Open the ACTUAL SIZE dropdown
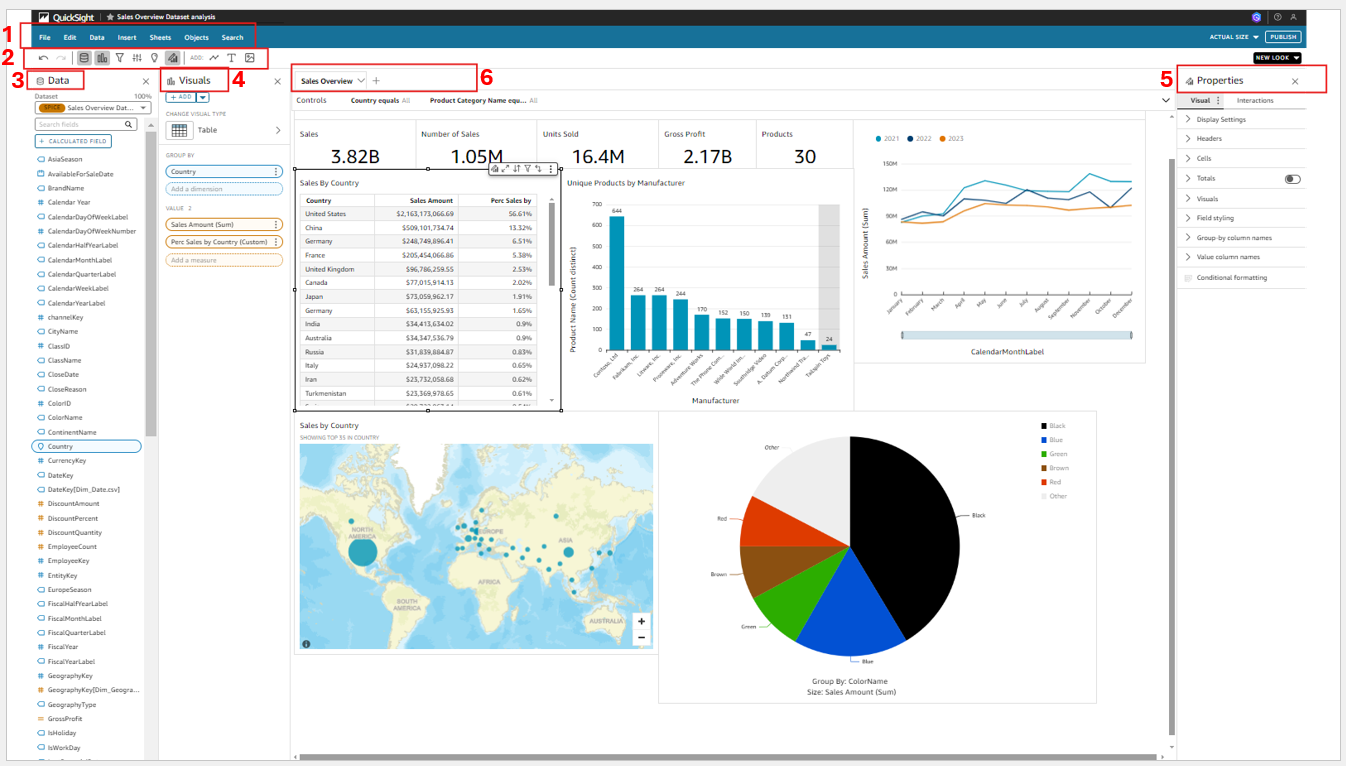The image size is (1346, 766). (x=1234, y=37)
